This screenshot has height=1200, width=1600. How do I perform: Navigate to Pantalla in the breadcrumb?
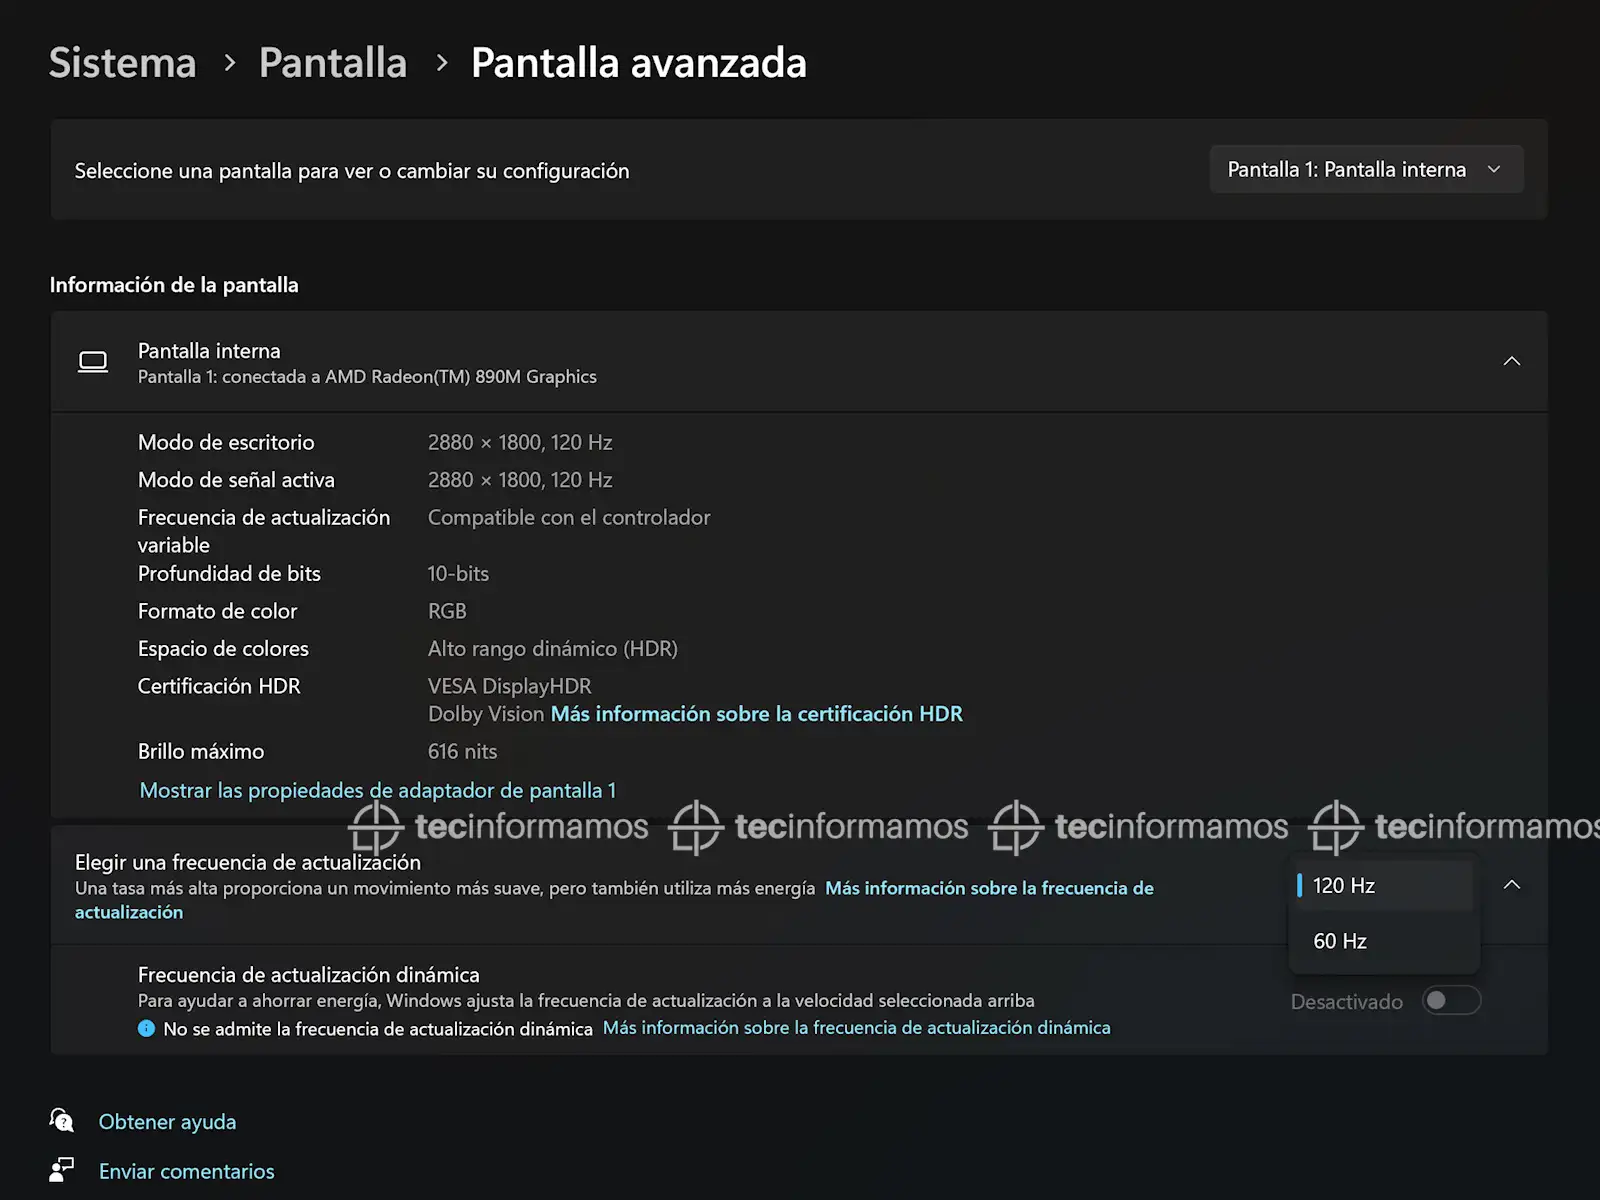coord(333,63)
